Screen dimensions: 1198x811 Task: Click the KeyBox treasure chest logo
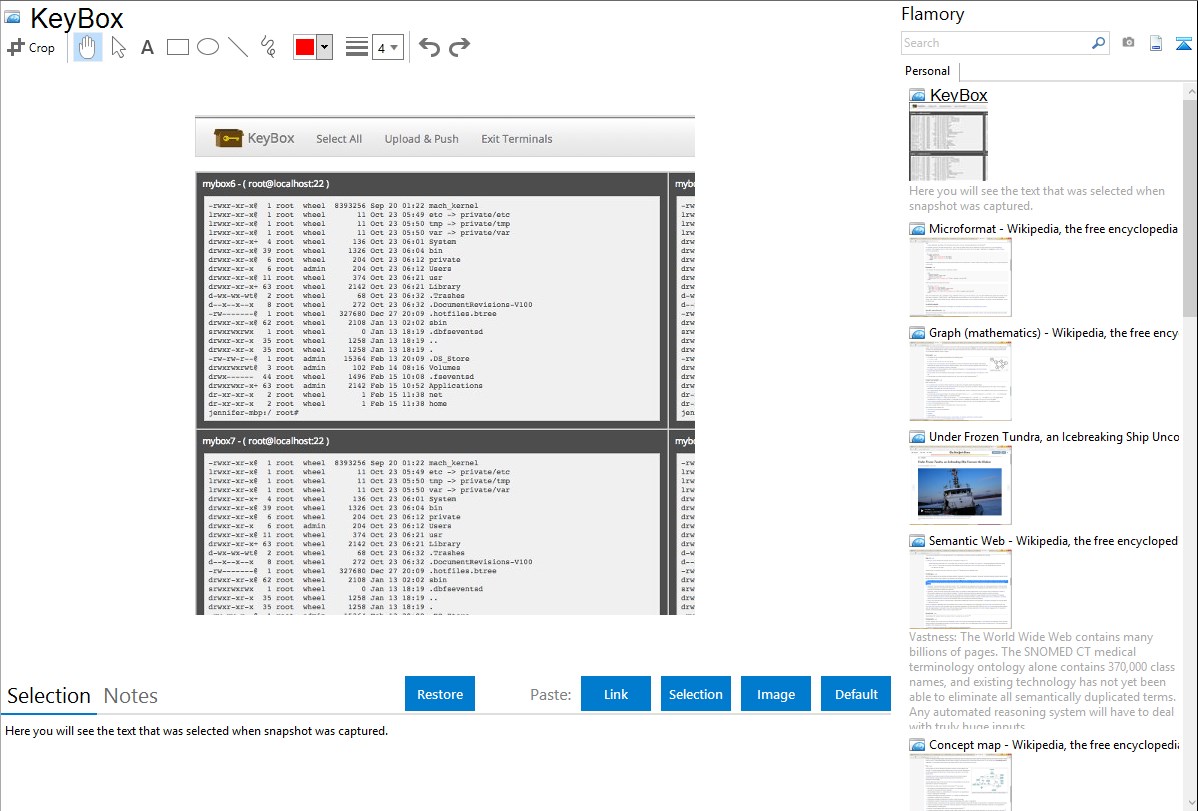coord(228,138)
